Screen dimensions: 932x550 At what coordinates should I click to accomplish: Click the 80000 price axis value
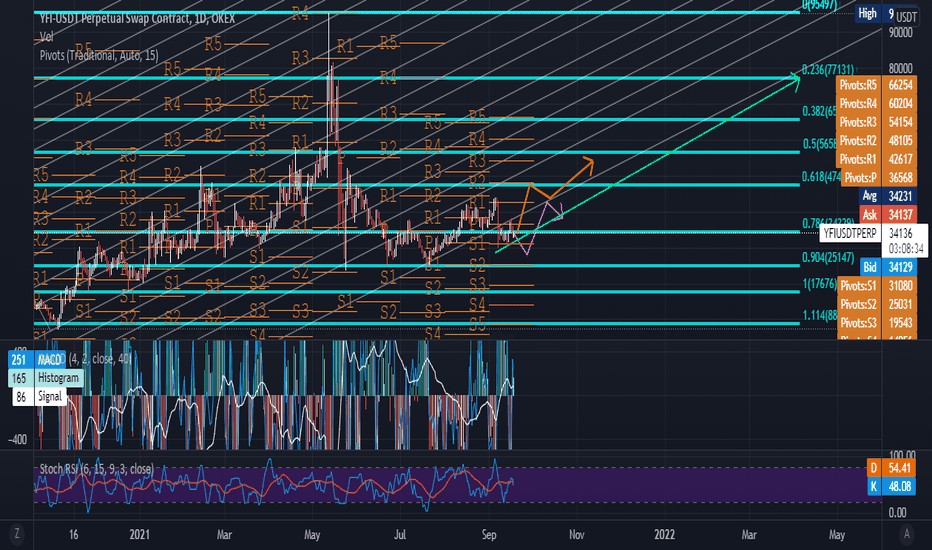click(900, 69)
